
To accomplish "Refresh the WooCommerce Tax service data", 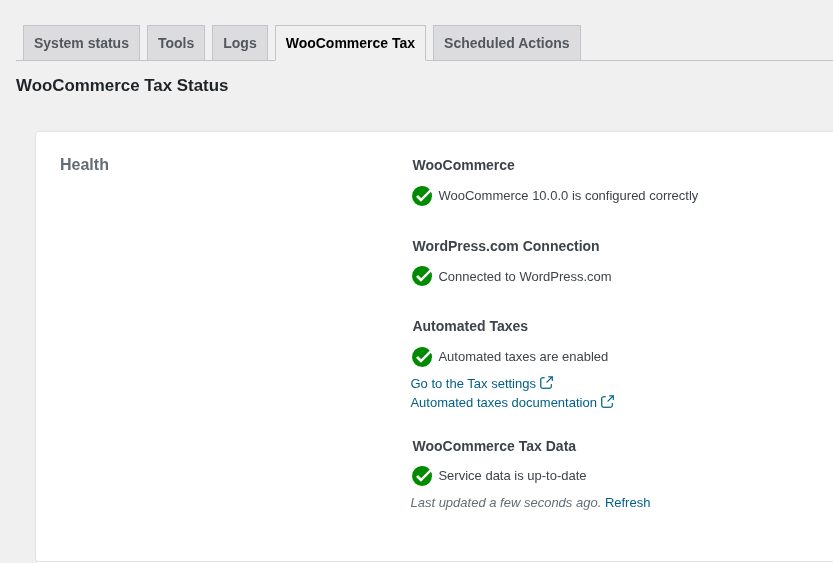I will pyautogui.click(x=627, y=503).
